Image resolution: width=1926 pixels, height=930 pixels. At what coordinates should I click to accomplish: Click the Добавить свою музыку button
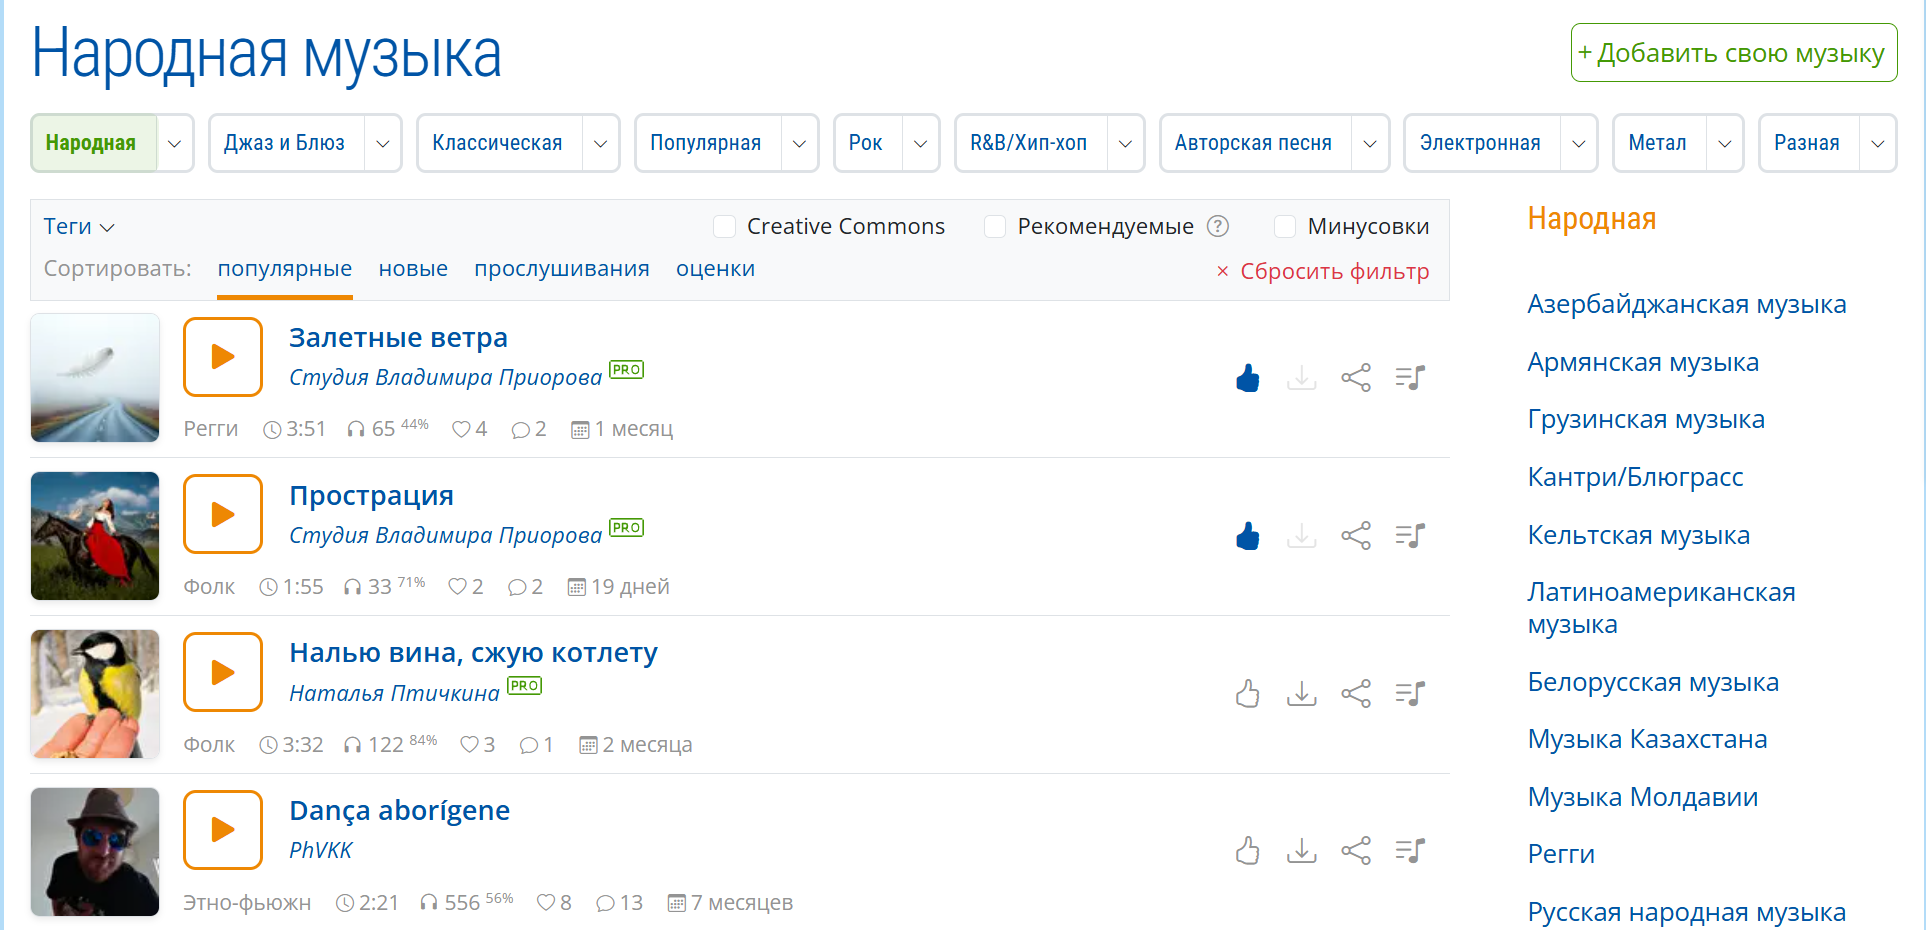(1733, 53)
